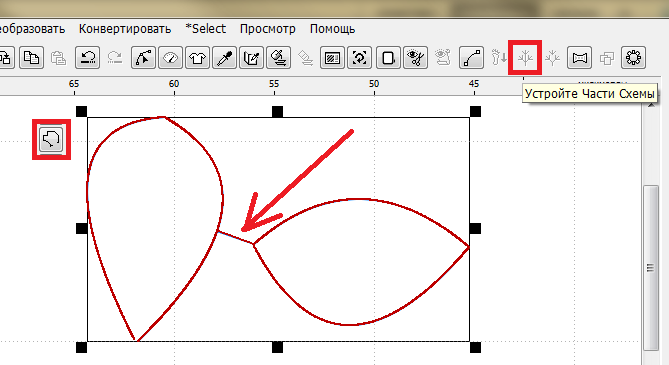
Task: Open the Просмотр menu
Action: 268,29
